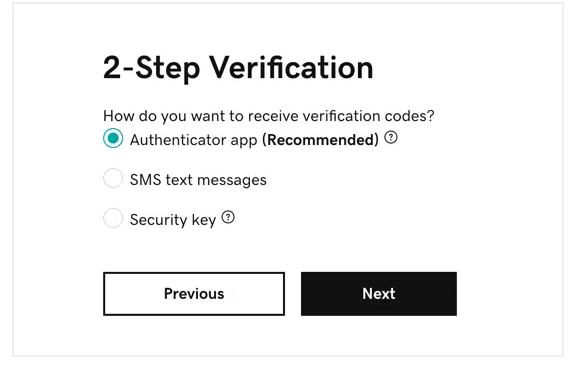Viewport: 574px width, 373px height.
Task: Open help icon beside Authenticator app option
Action: (x=391, y=138)
